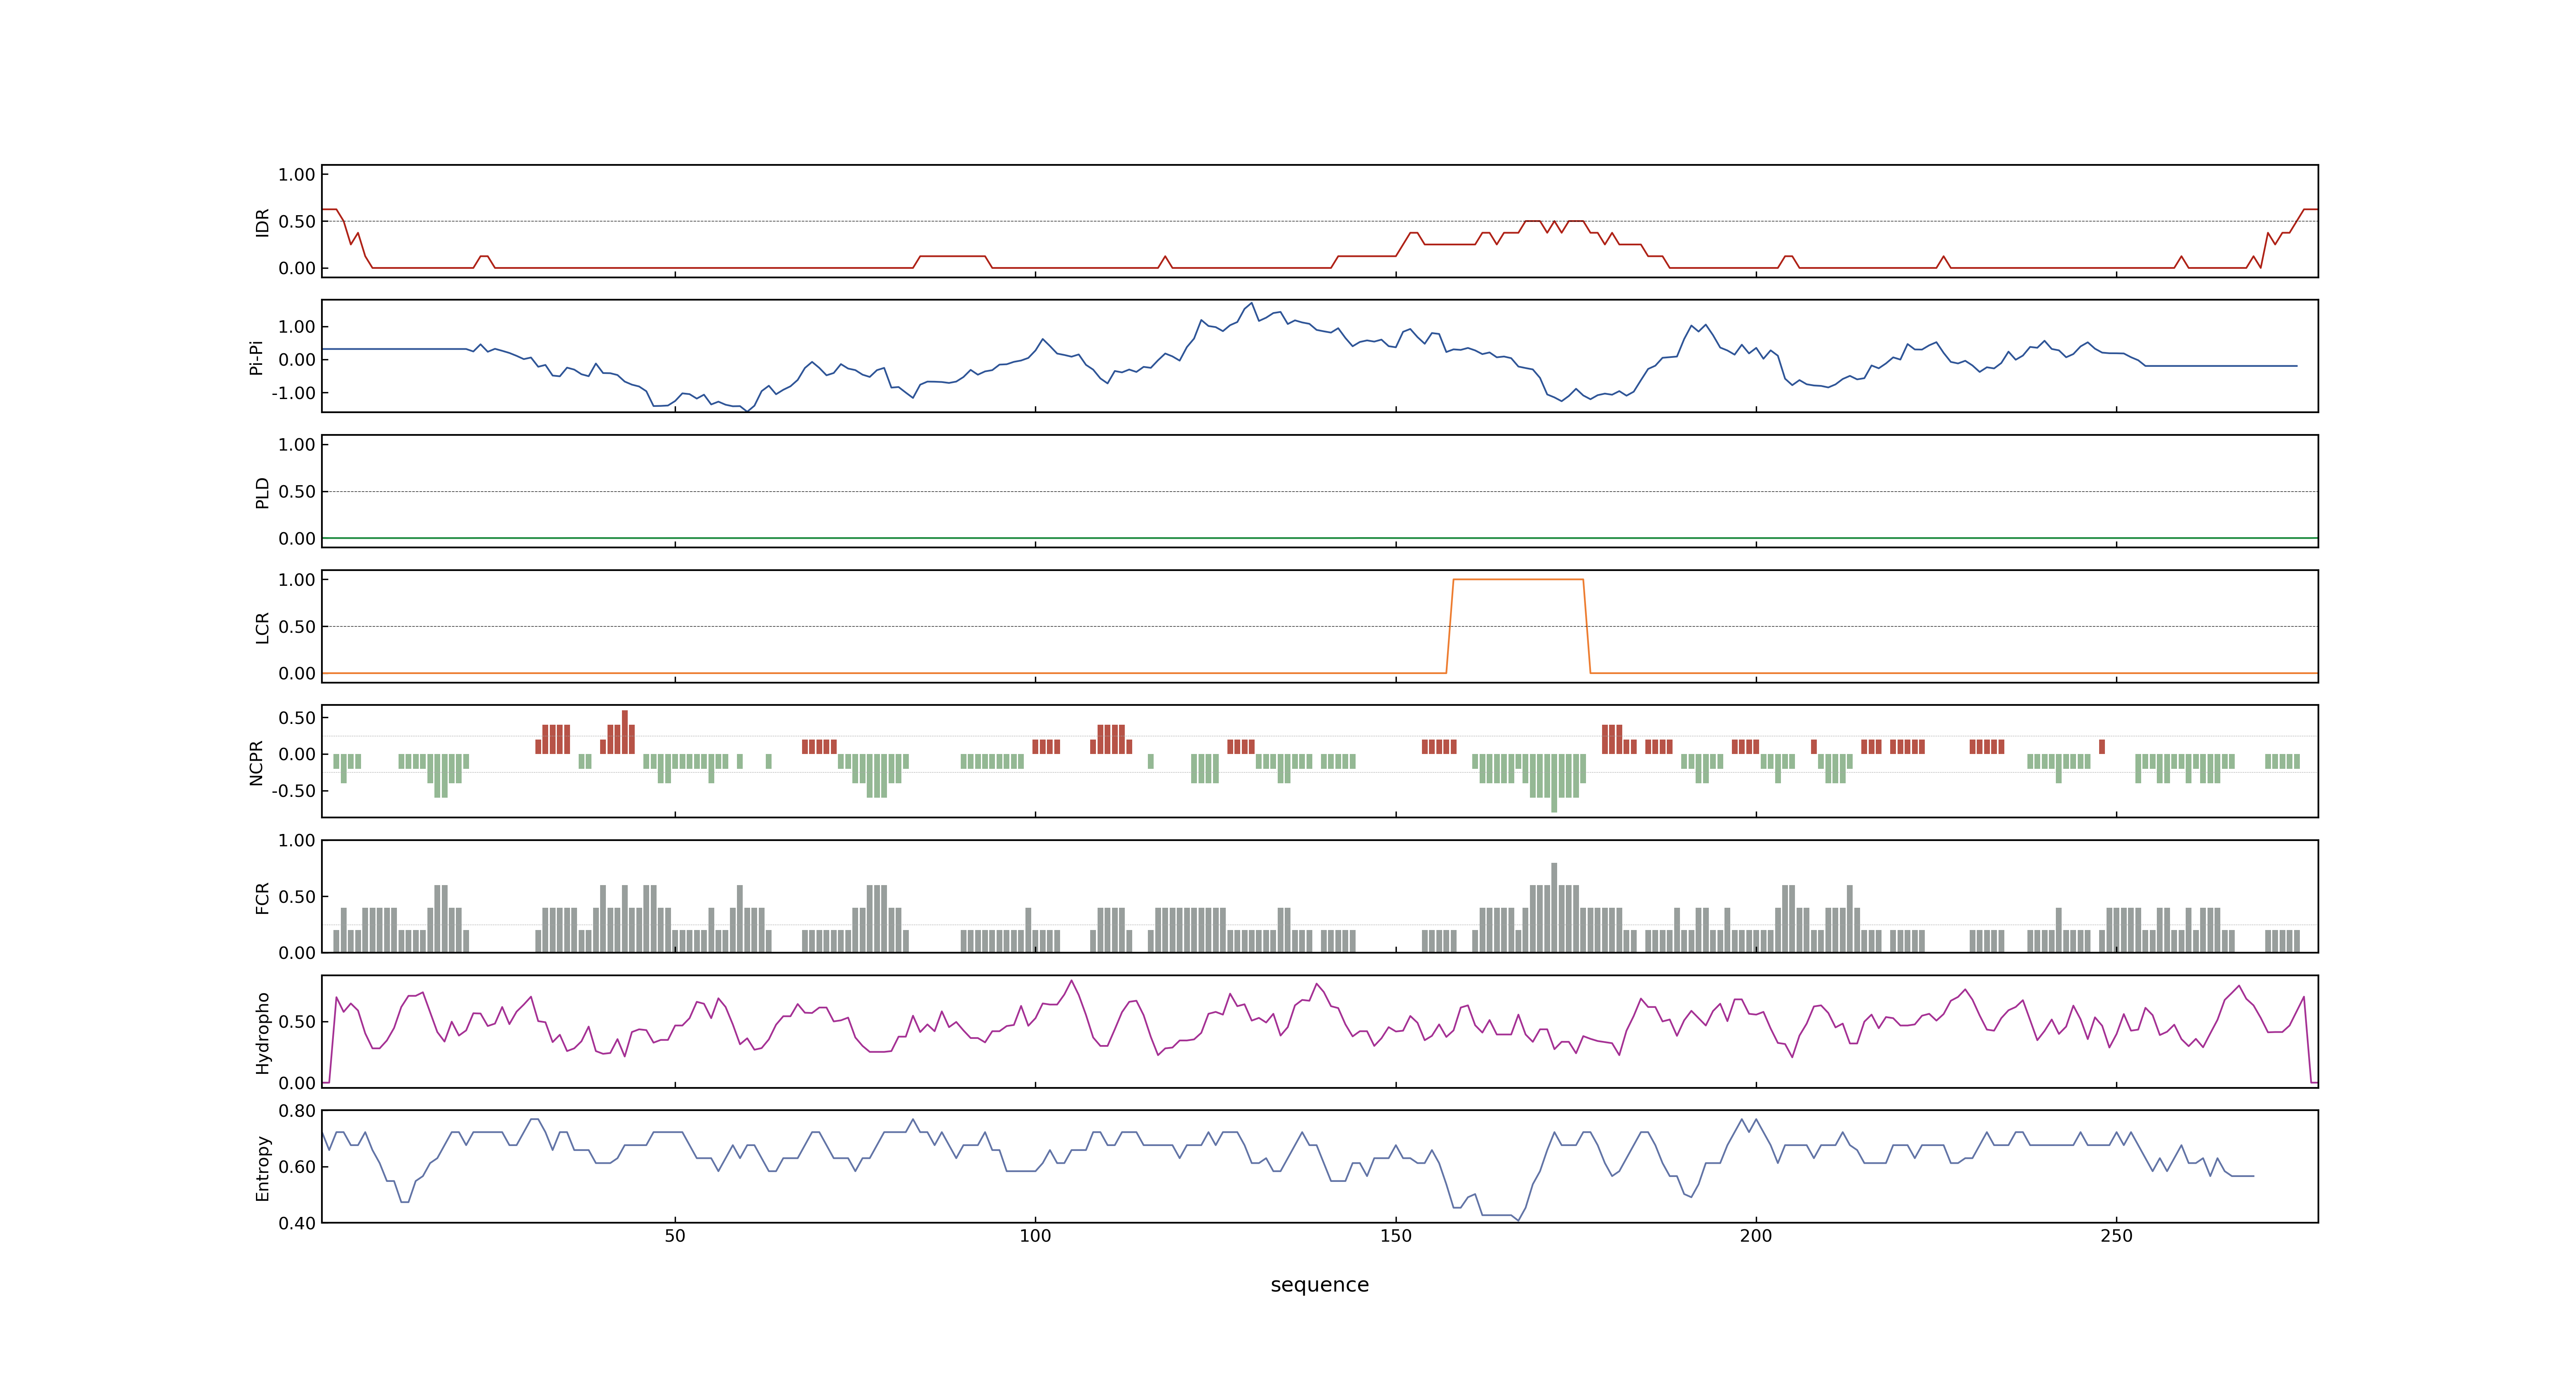Click the Pi-Pi y-axis label

click(x=256, y=357)
